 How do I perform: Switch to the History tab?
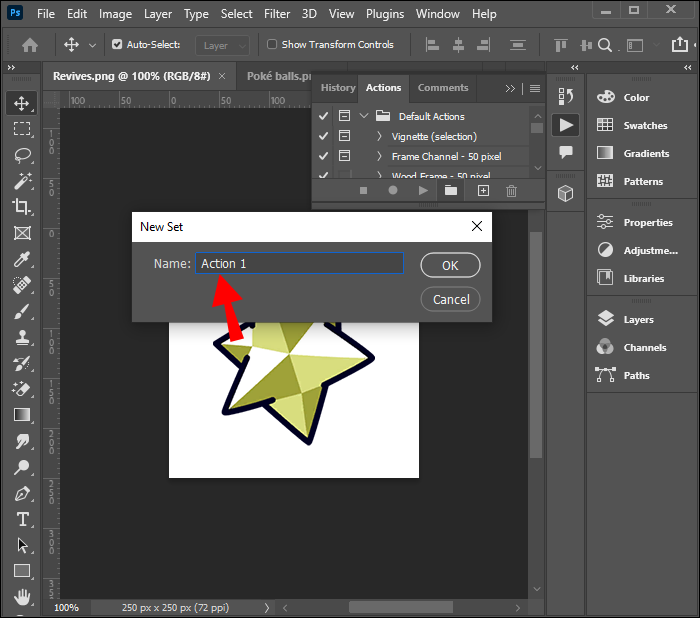click(337, 88)
